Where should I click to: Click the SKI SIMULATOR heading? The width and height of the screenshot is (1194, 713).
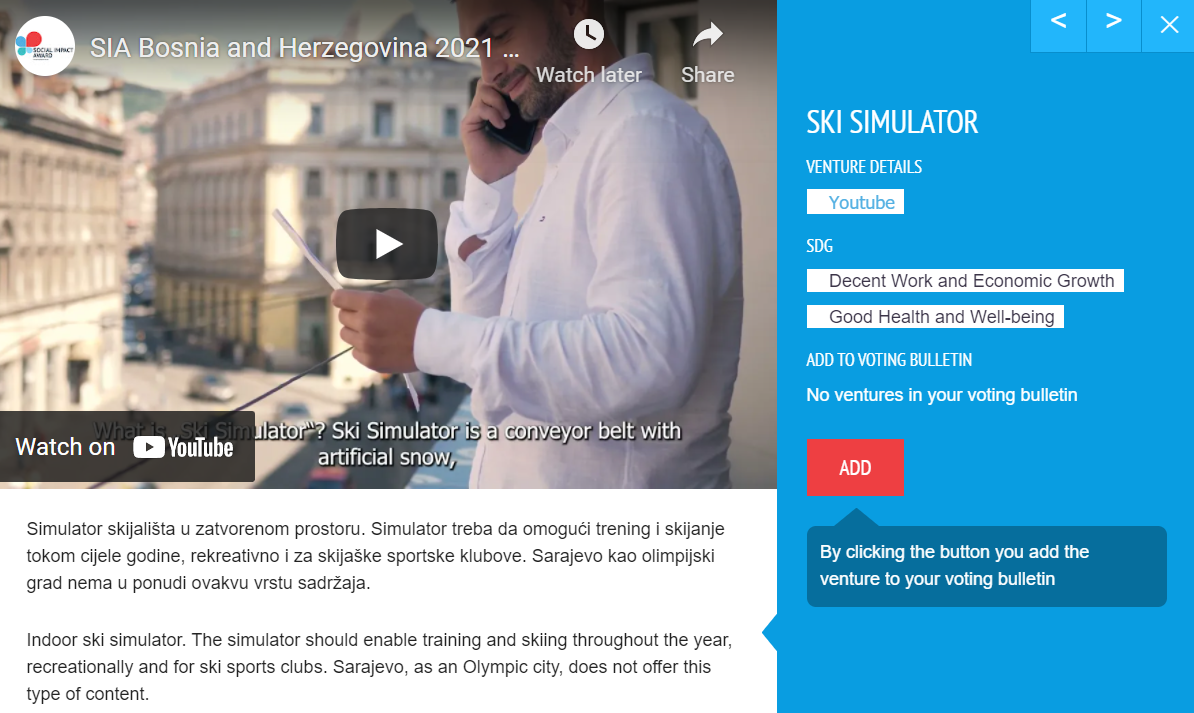[x=892, y=122]
